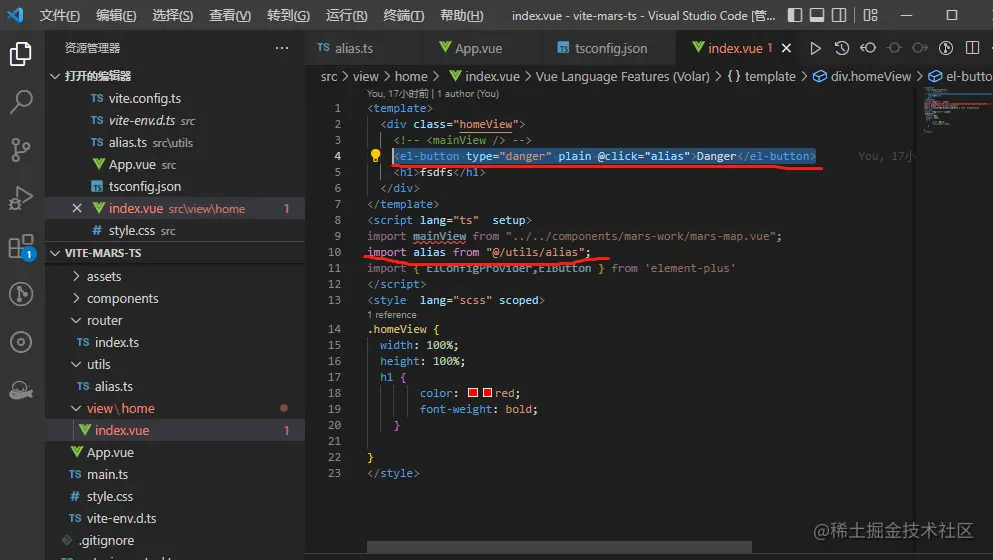The height and width of the screenshot is (560, 993).
Task: Open .gitignore in file tree
Action: tap(106, 540)
